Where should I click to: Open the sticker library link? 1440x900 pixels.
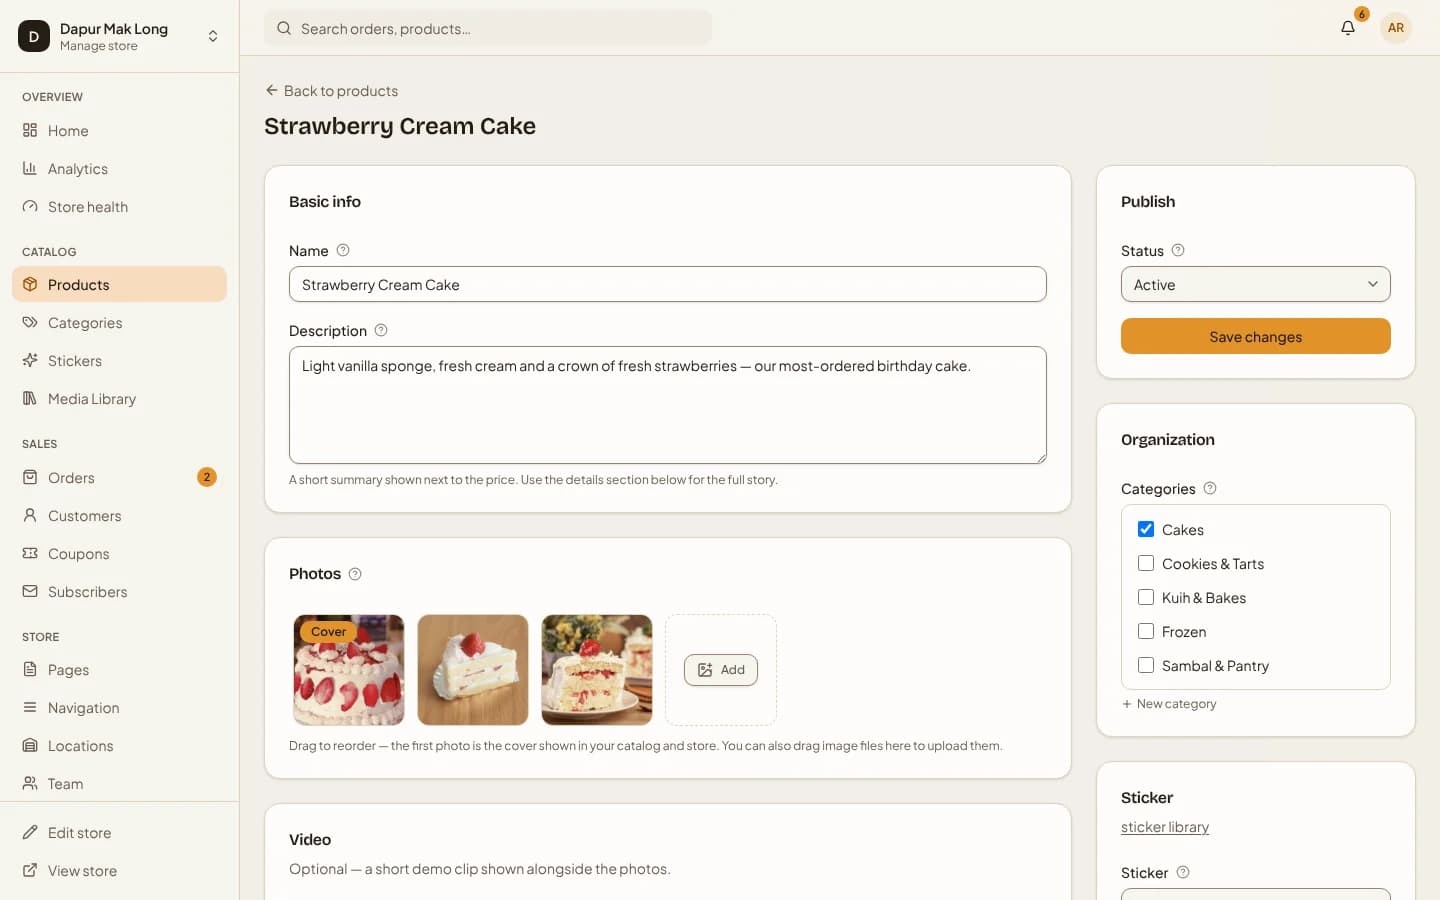pos(1165,827)
